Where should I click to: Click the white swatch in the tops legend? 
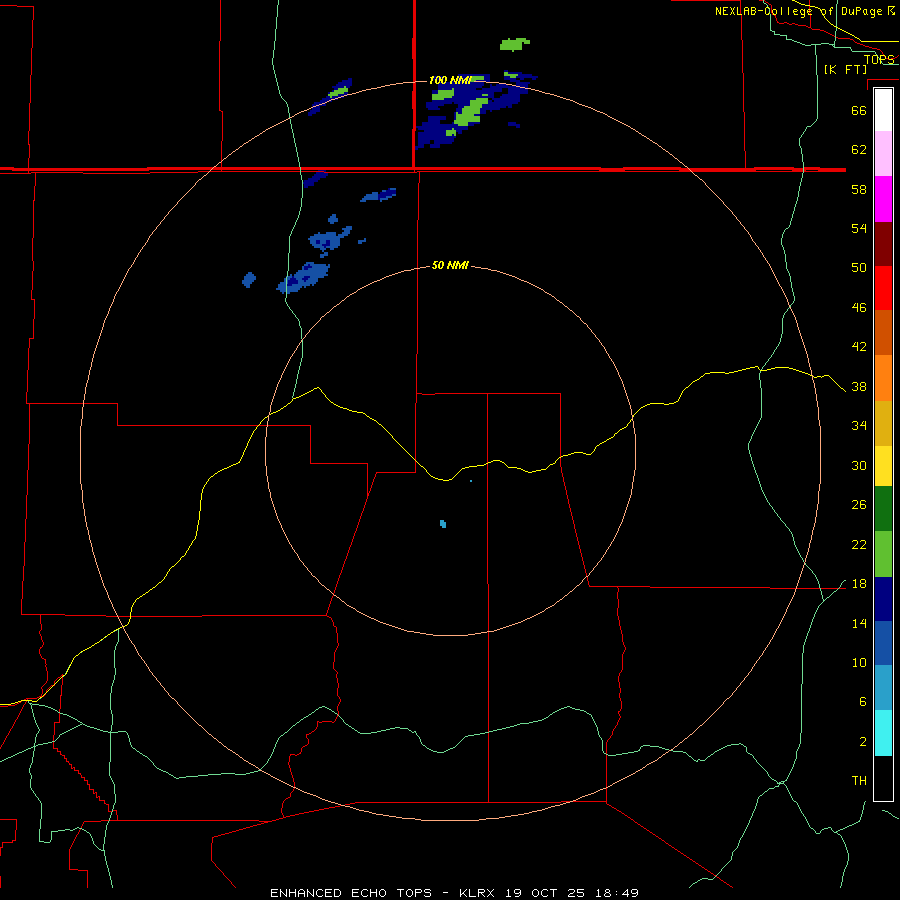pos(883,110)
